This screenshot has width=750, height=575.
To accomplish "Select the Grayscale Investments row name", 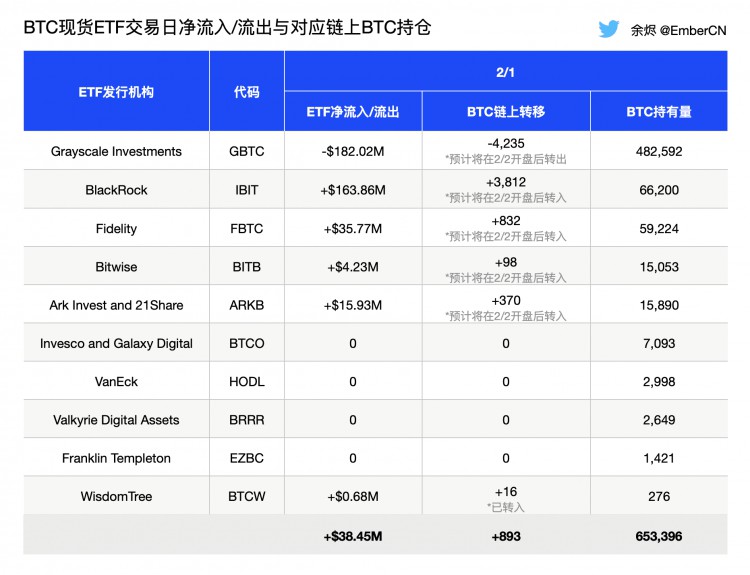I will point(116,152).
